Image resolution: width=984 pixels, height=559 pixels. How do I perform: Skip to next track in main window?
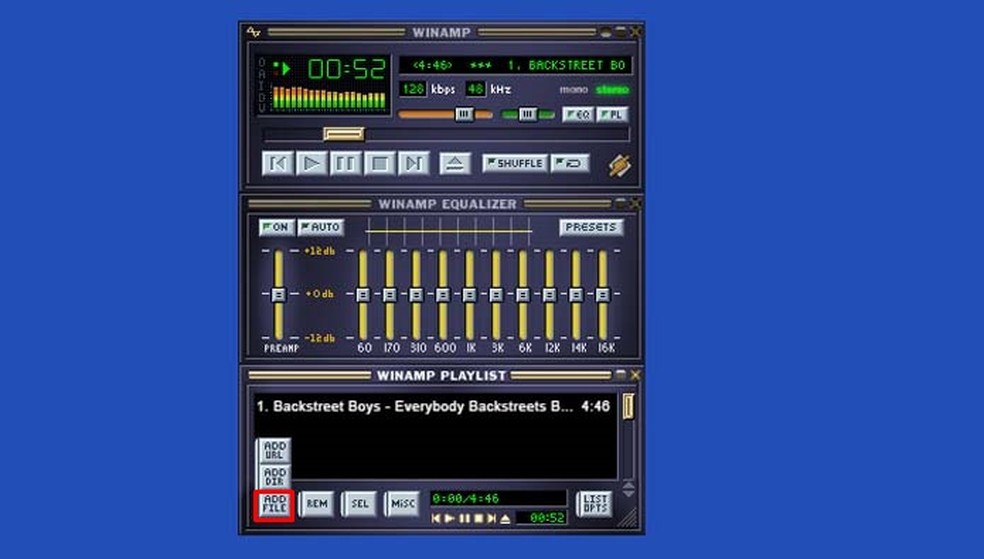[x=414, y=163]
